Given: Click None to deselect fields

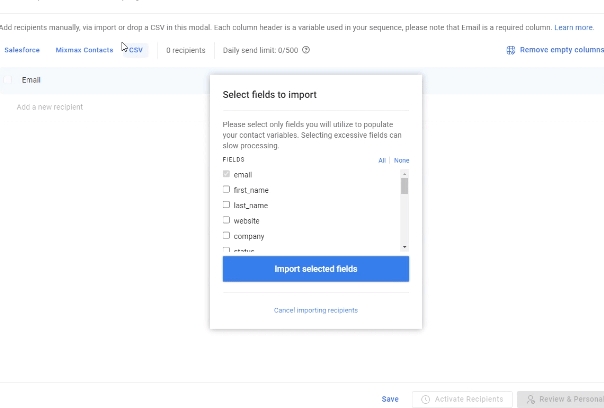Looking at the screenshot, I should 401,160.
